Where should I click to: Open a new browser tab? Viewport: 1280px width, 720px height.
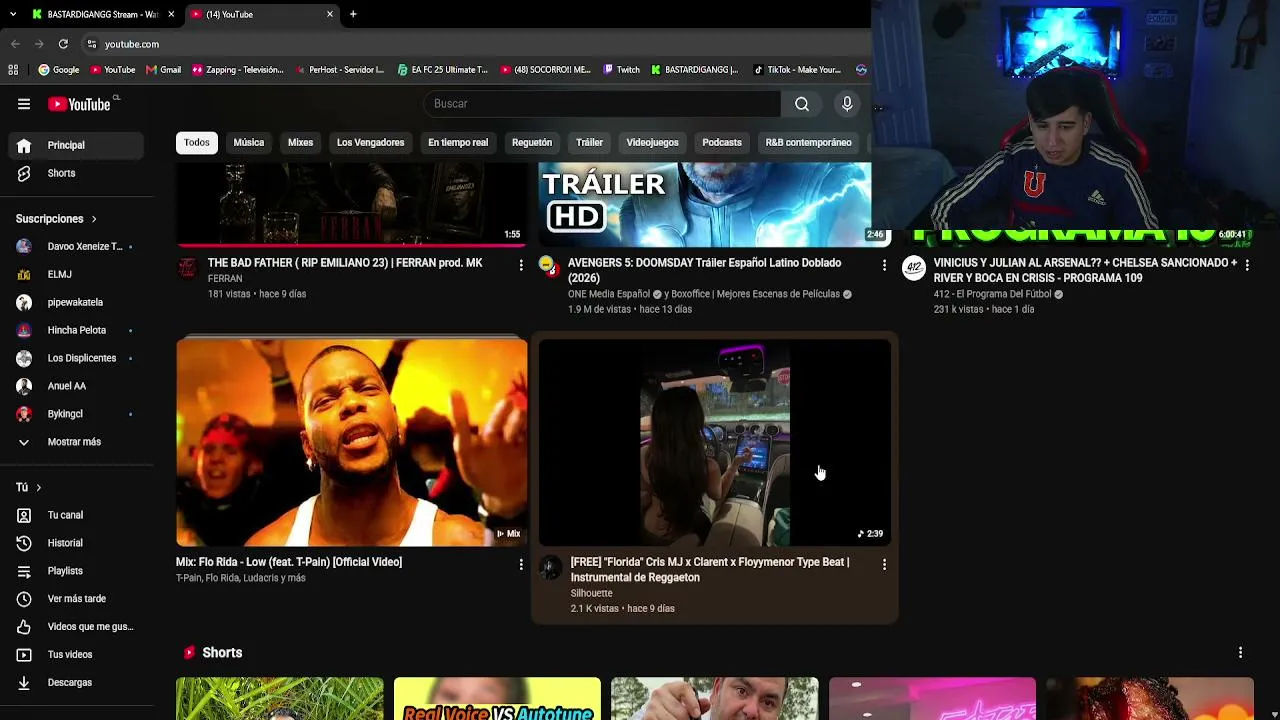(x=353, y=14)
